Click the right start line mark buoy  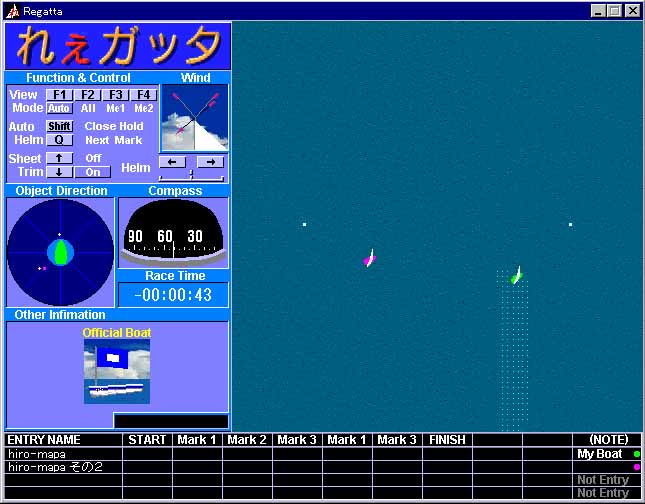[571, 224]
